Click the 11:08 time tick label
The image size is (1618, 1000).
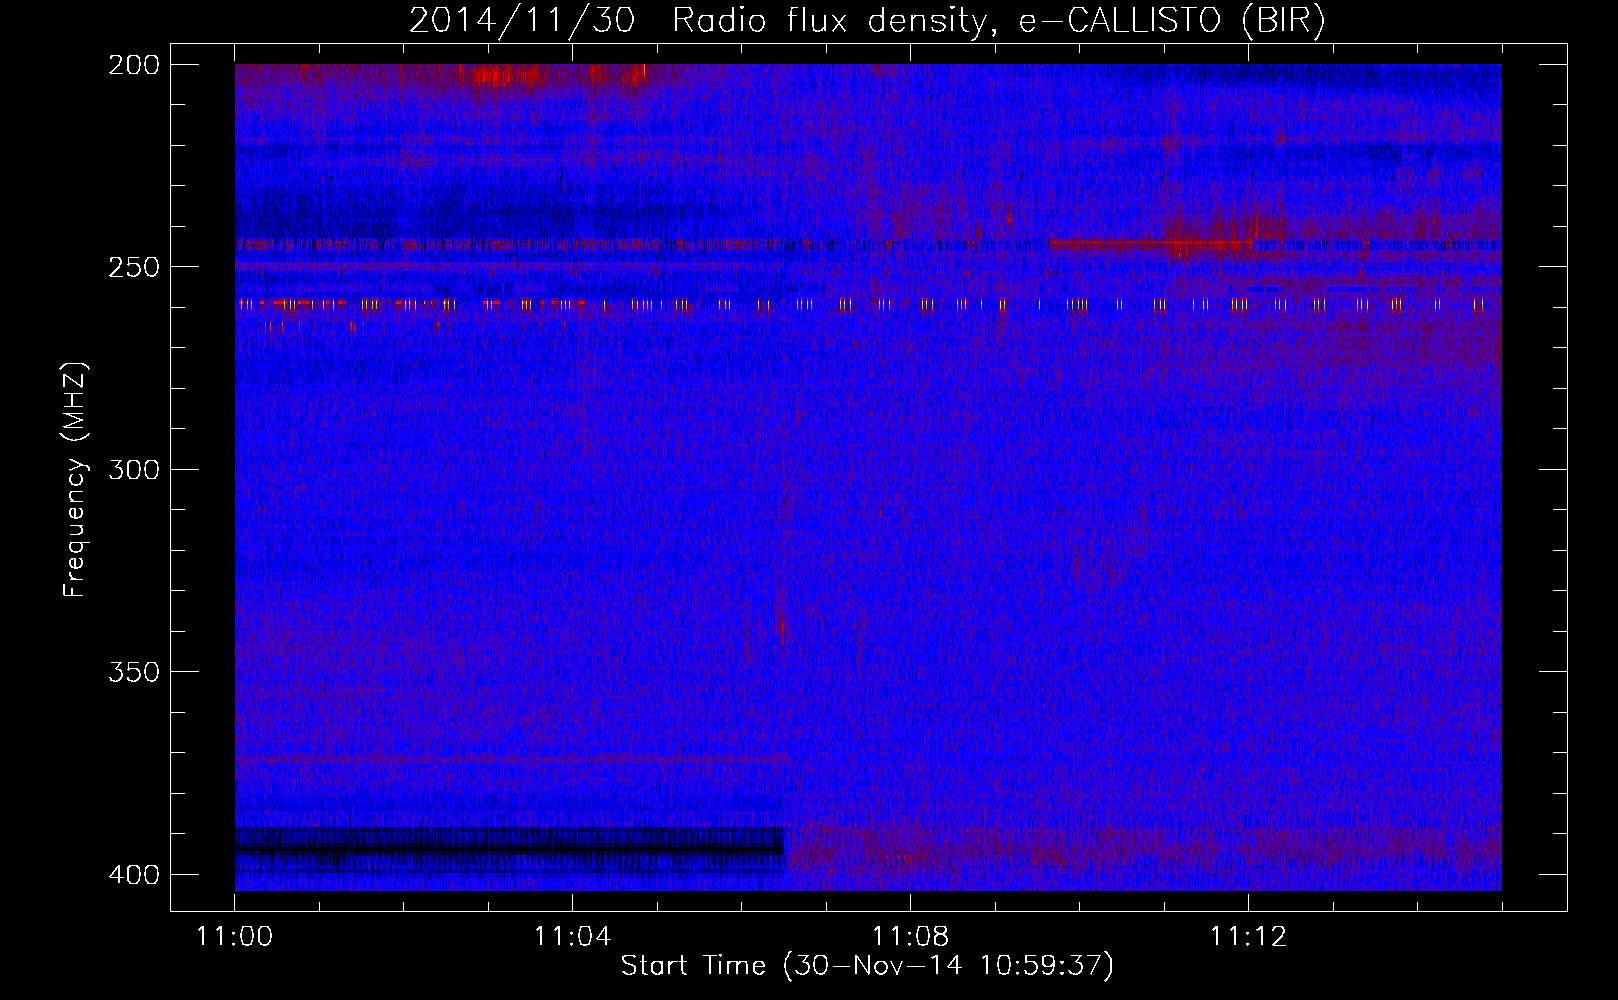(x=910, y=937)
